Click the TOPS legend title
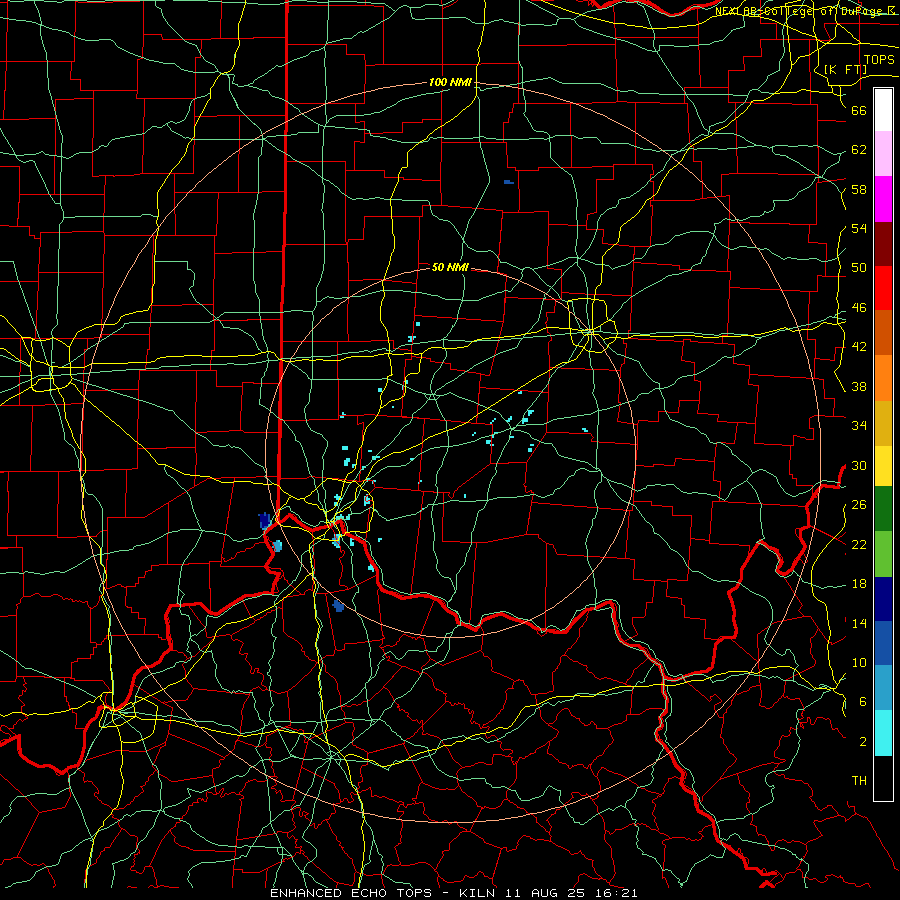The width and height of the screenshot is (900, 900). 879,59
